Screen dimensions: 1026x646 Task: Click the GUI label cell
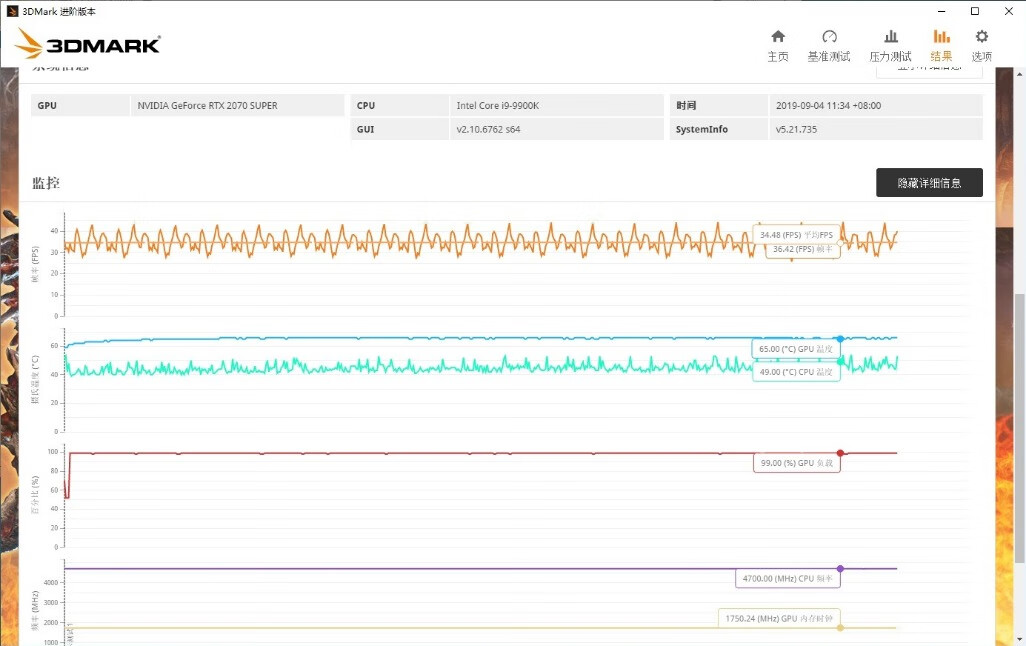[399, 129]
